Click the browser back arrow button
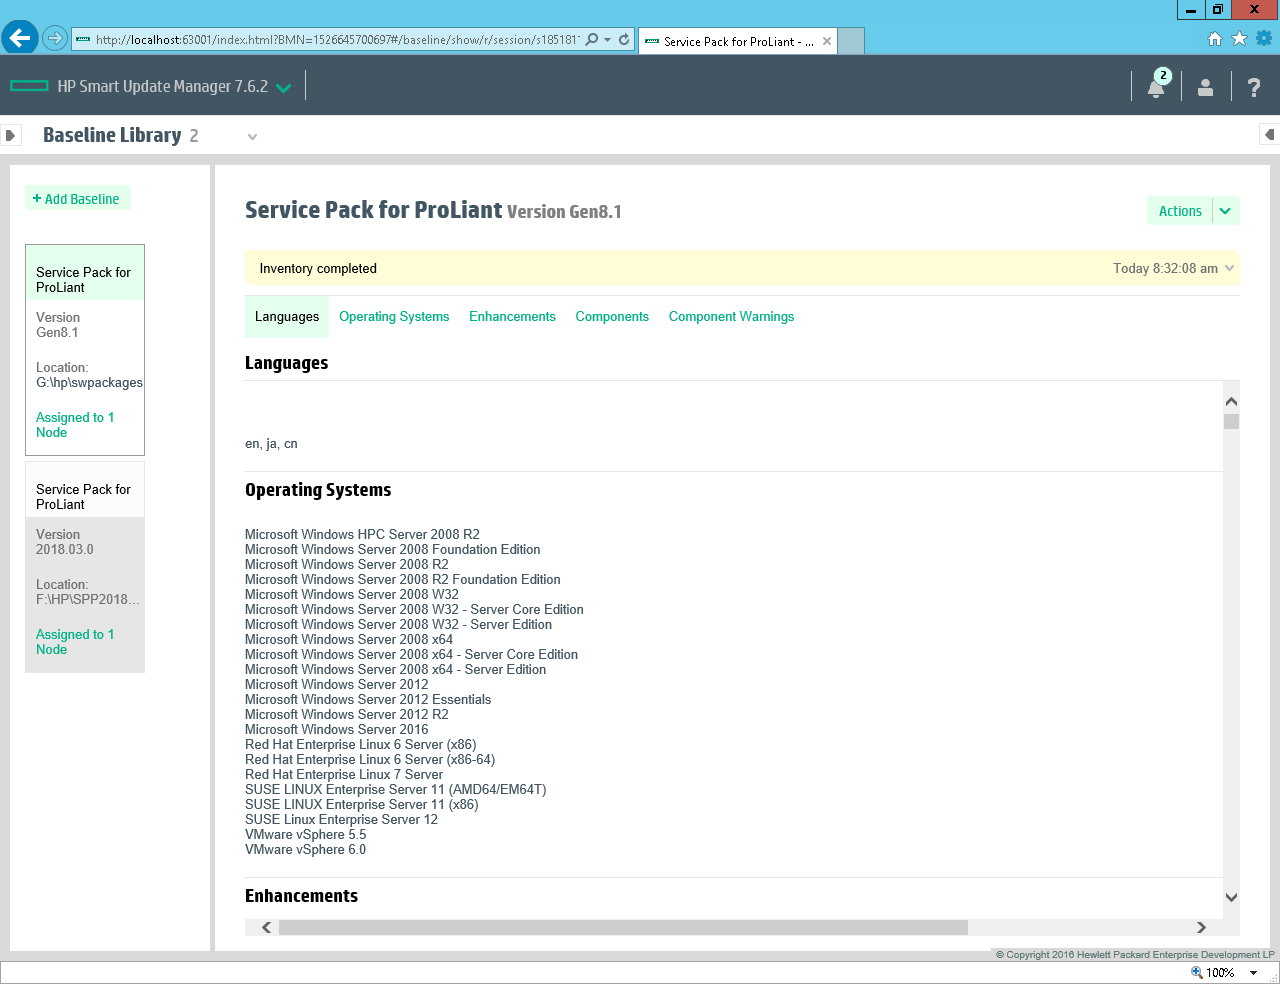 (20, 39)
